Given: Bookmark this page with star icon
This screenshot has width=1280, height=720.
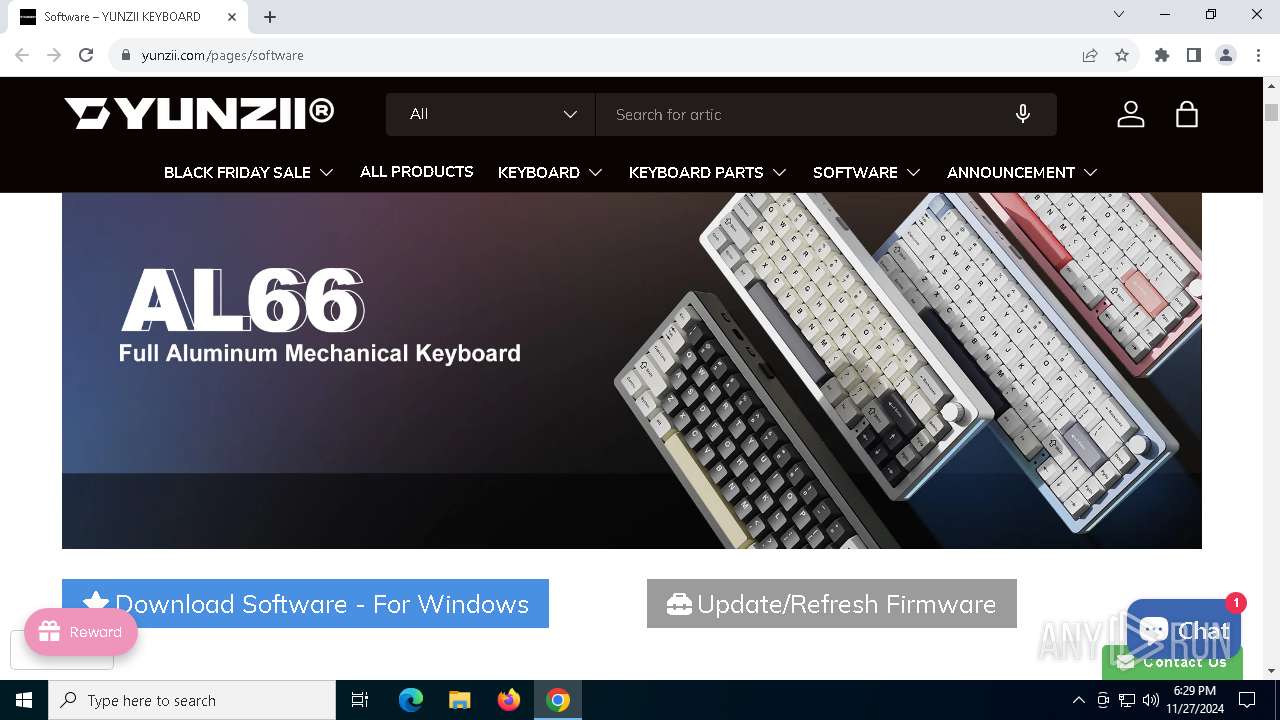Looking at the screenshot, I should [1122, 55].
